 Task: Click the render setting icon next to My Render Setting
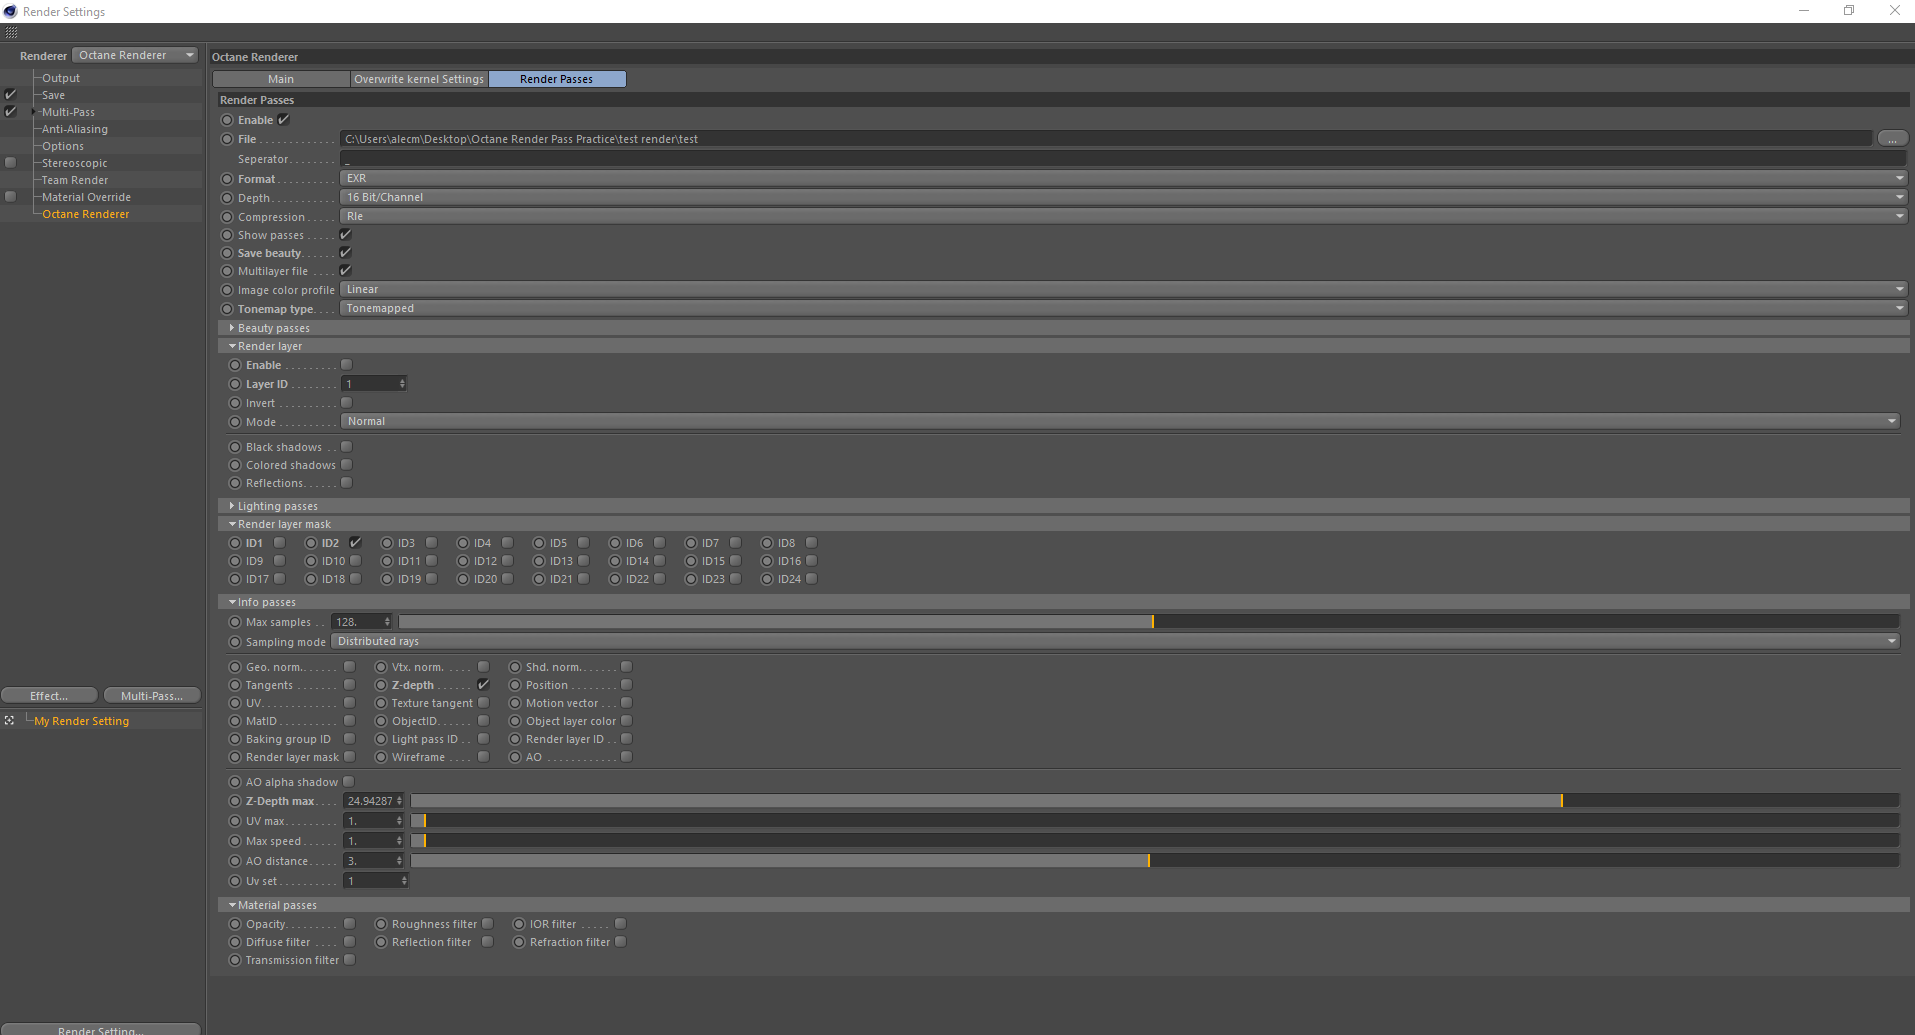(9, 720)
